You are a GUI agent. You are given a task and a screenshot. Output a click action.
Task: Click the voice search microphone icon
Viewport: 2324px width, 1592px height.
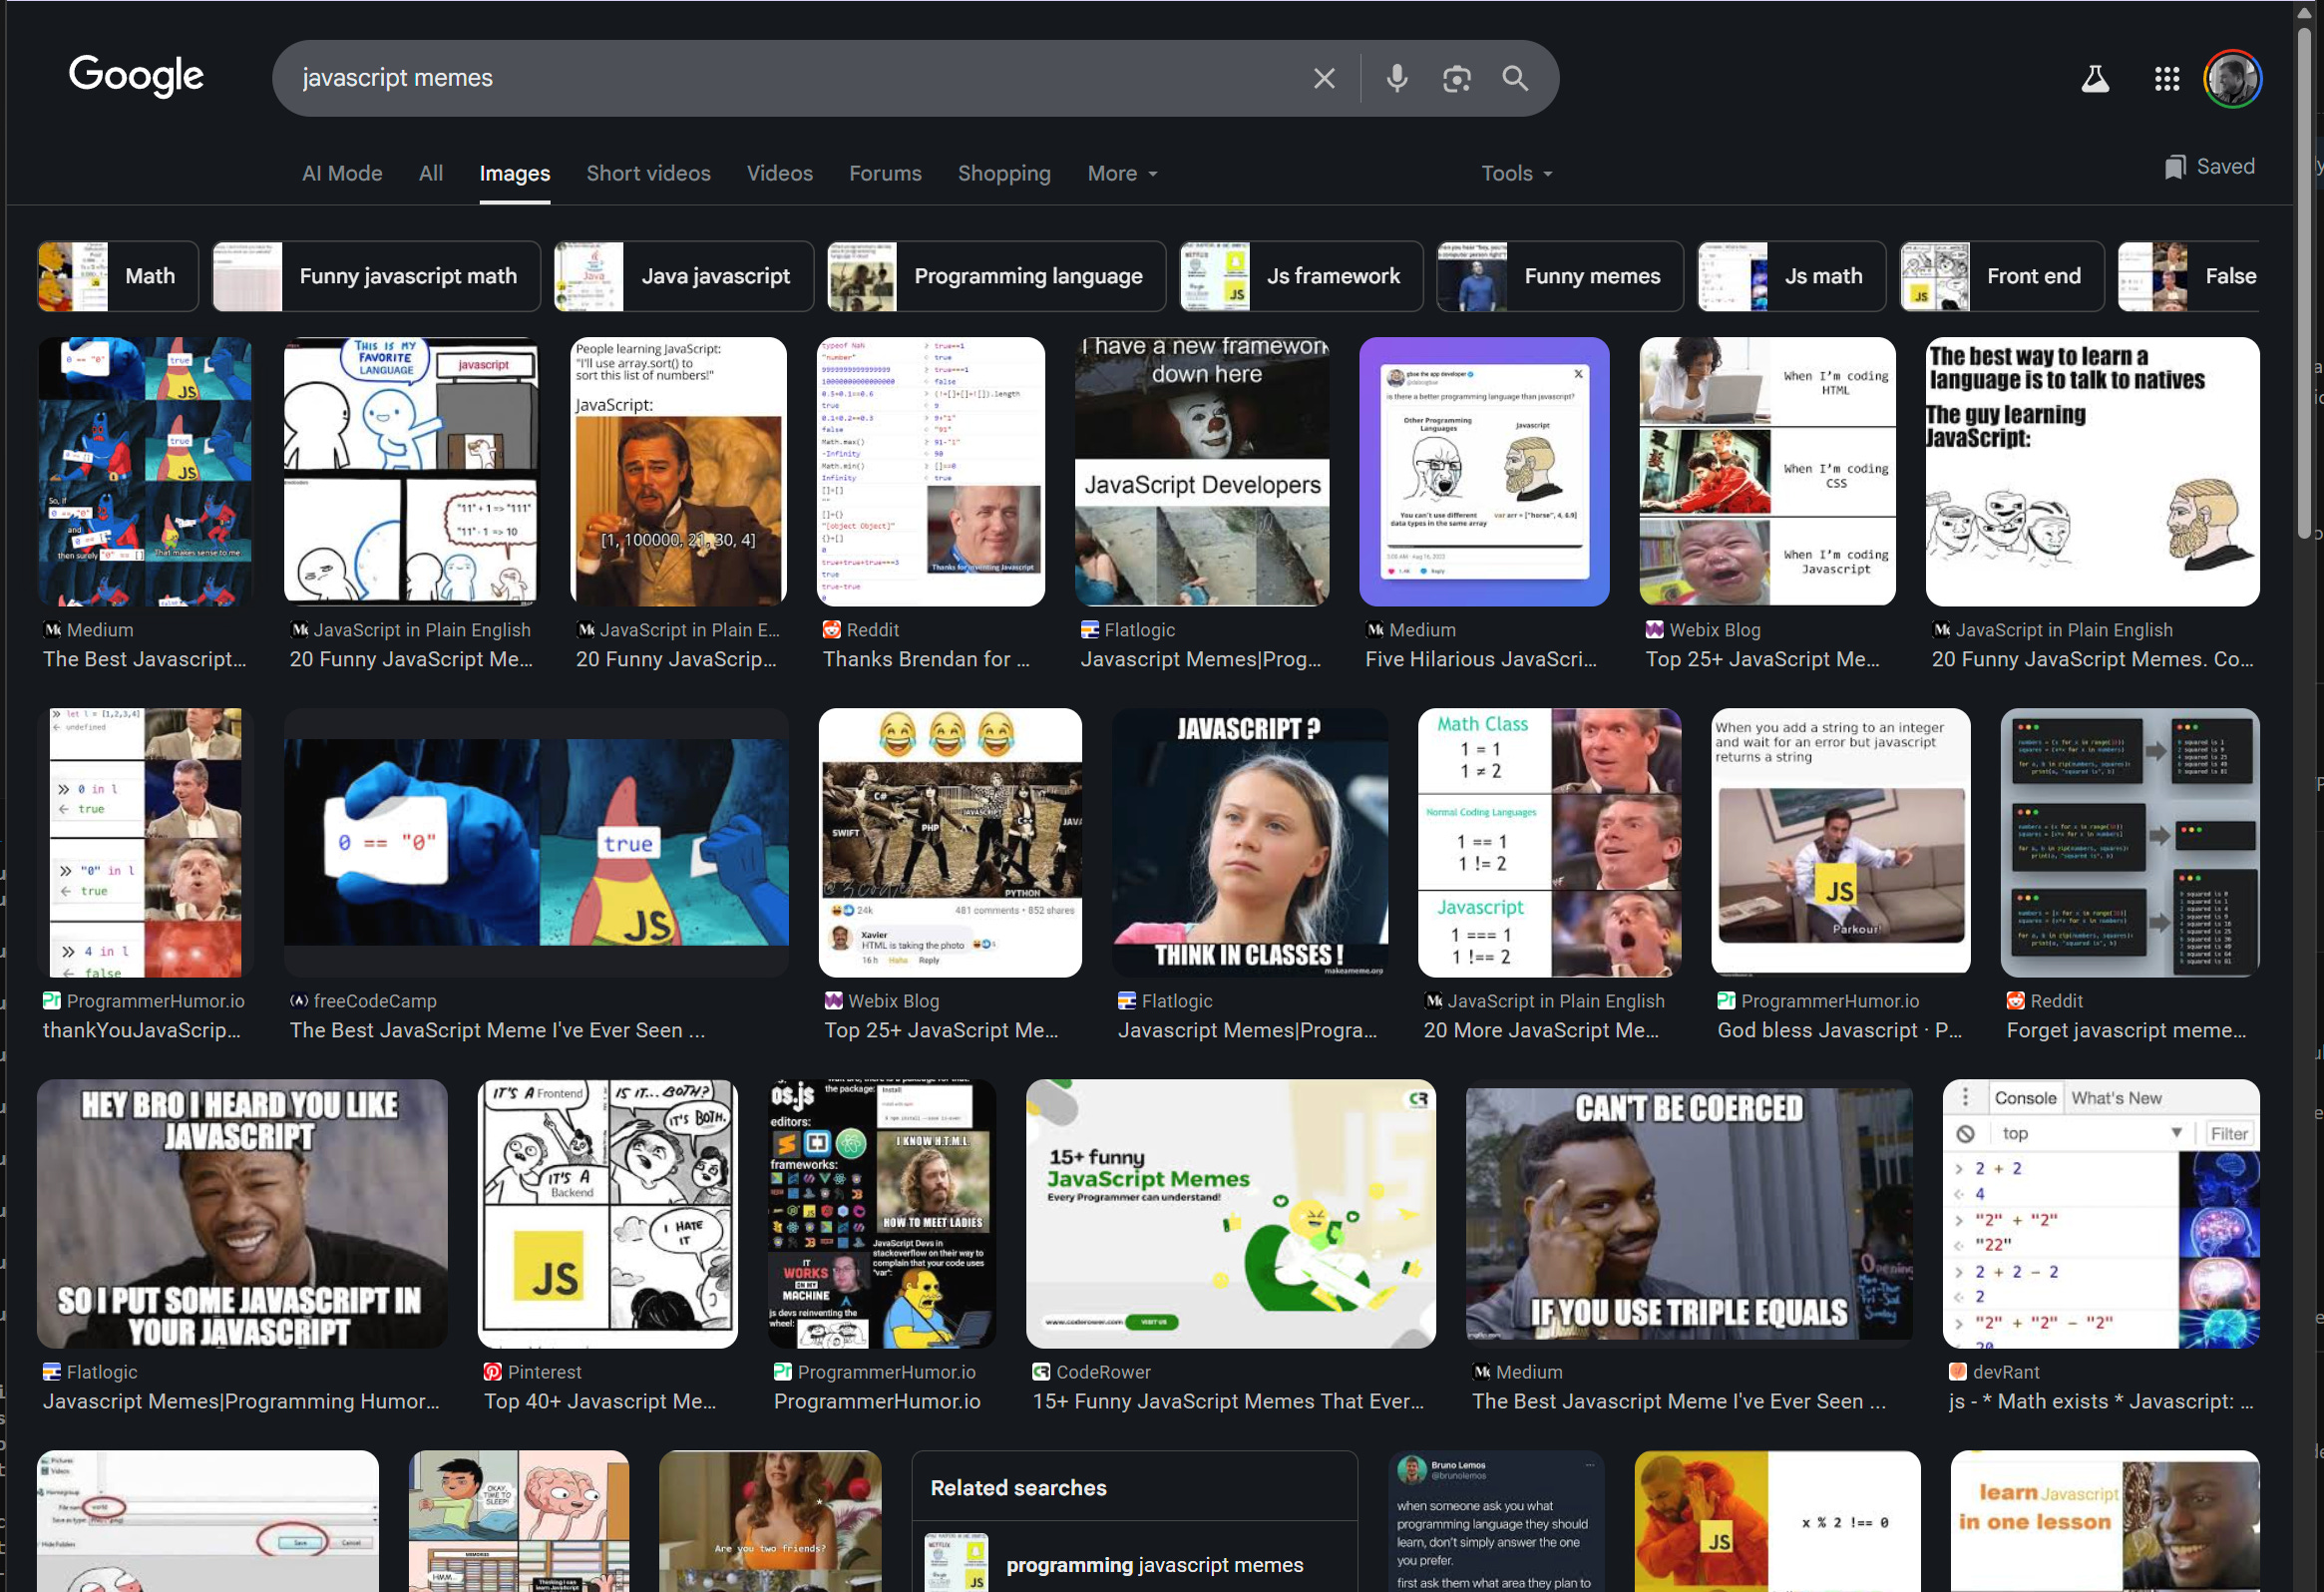click(1397, 78)
